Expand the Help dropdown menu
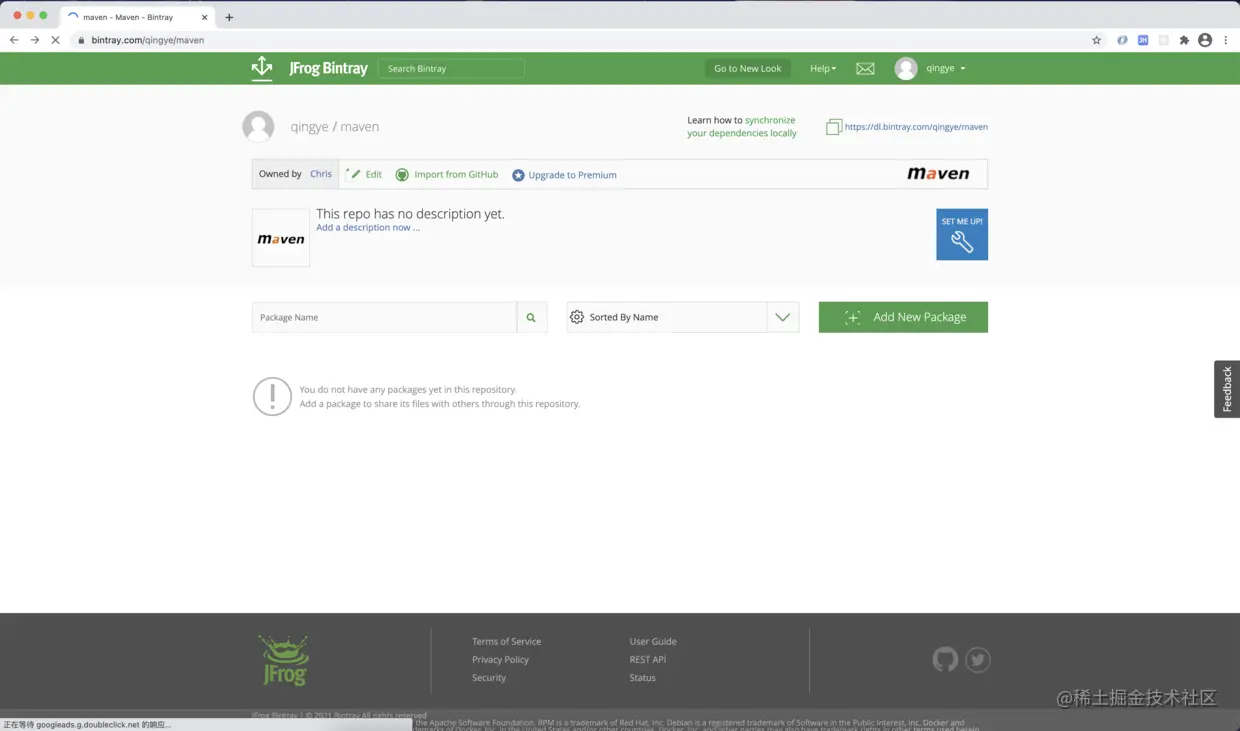 (823, 69)
